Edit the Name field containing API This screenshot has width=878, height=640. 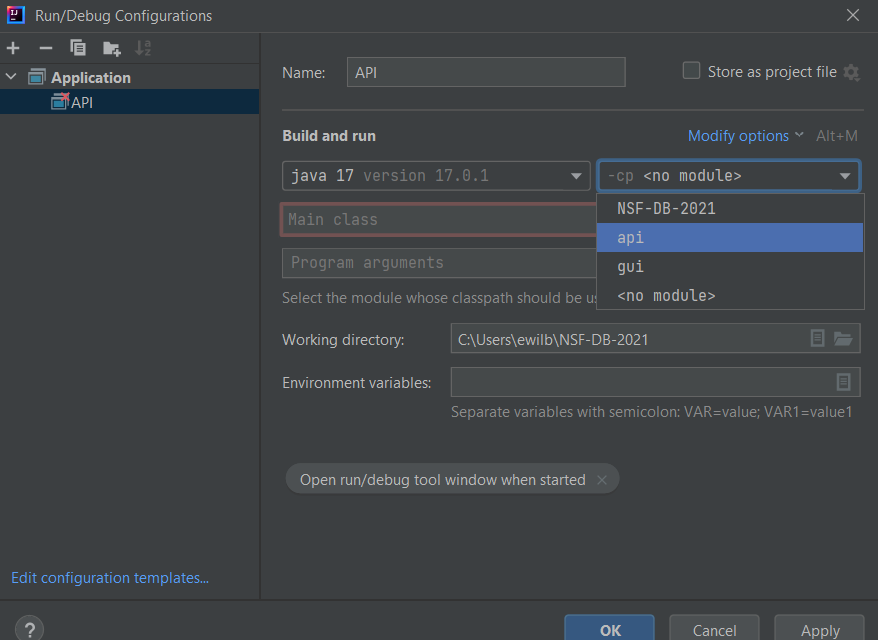click(485, 72)
